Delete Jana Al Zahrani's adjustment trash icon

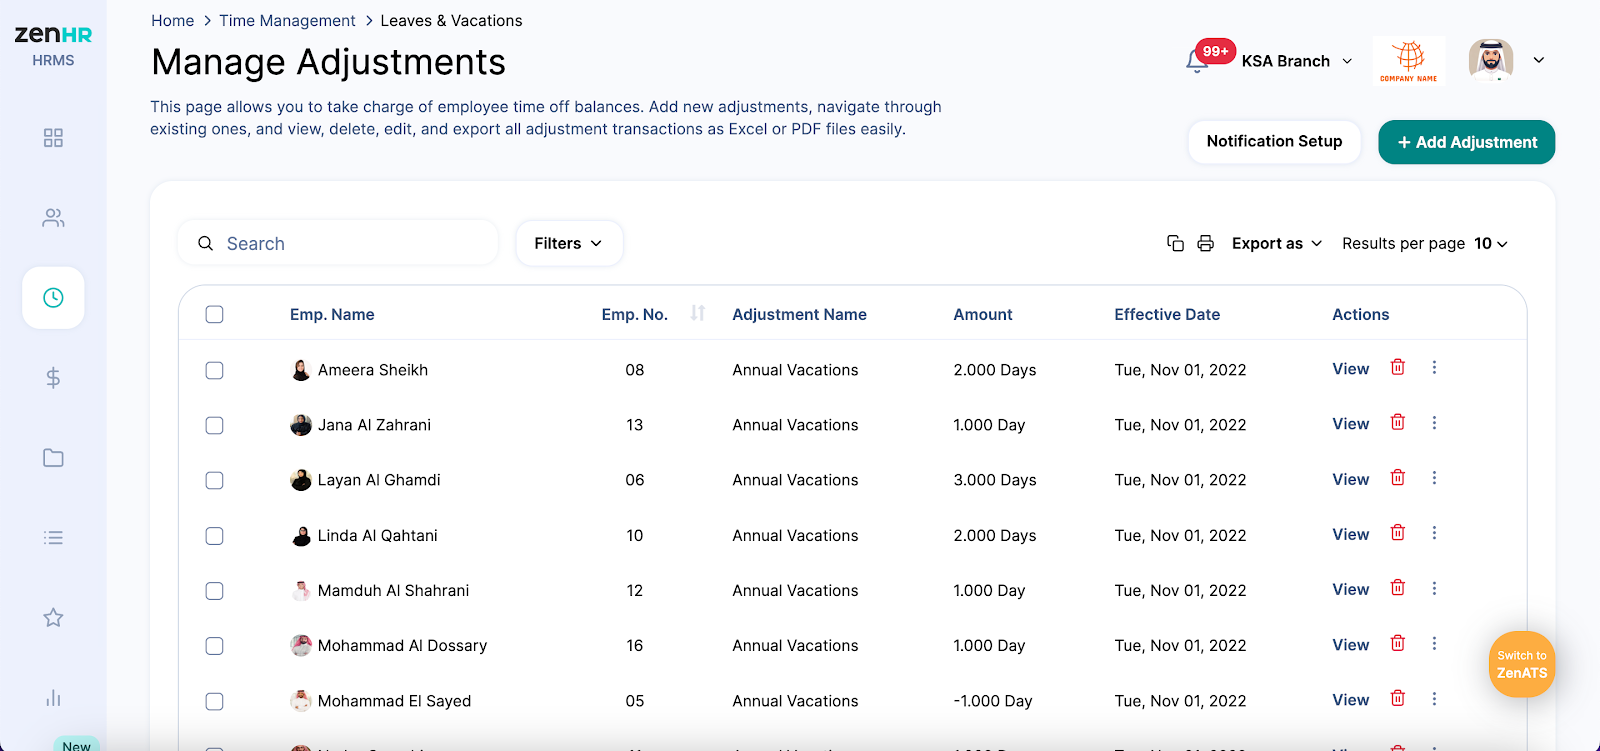coord(1398,422)
